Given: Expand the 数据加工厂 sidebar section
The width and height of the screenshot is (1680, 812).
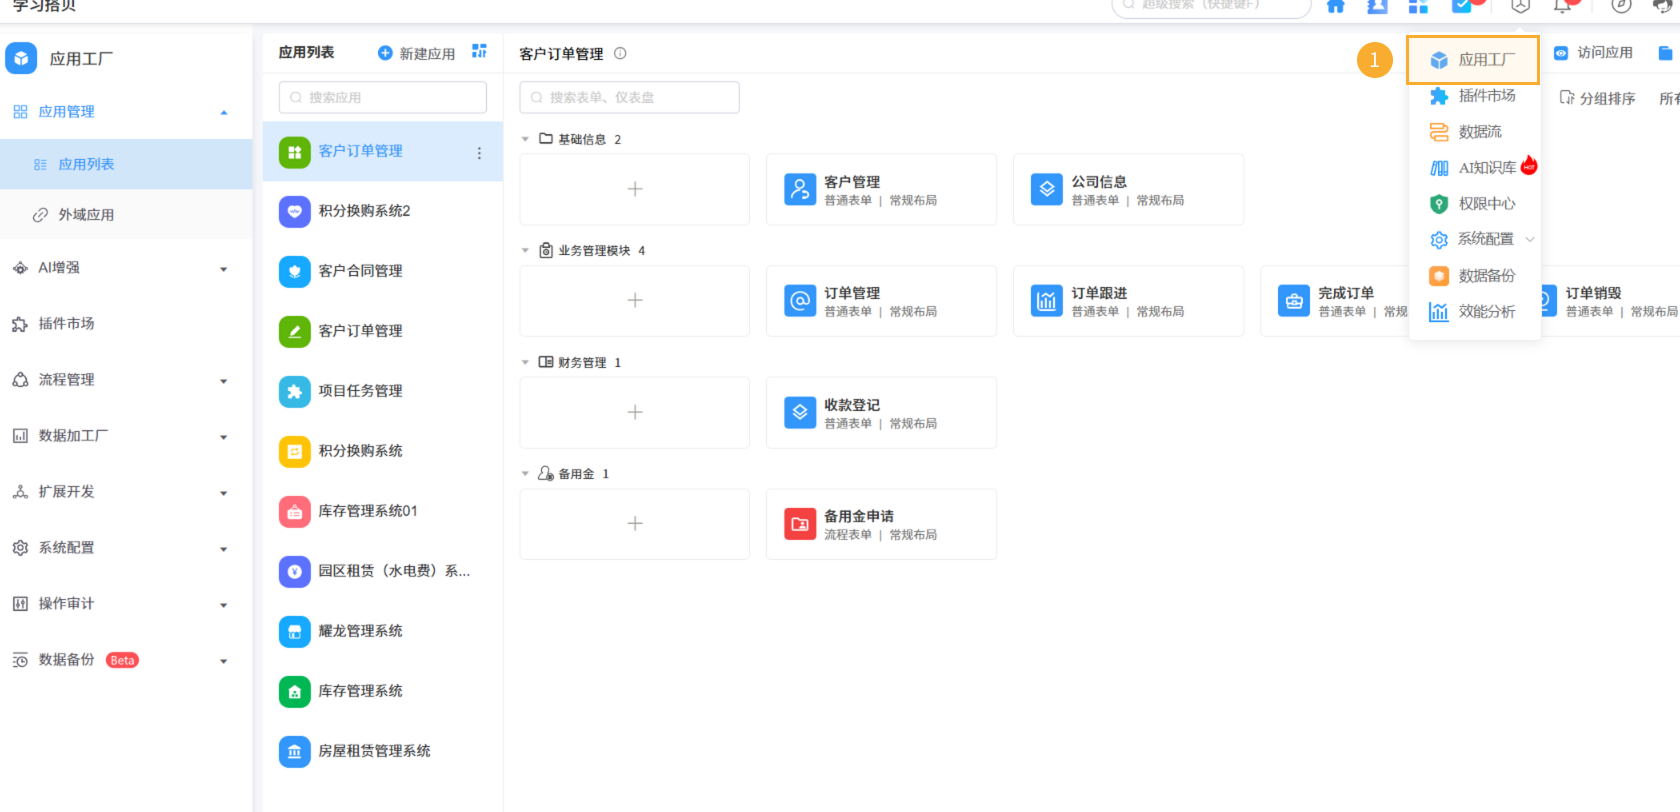Looking at the screenshot, I should pyautogui.click(x=224, y=437).
